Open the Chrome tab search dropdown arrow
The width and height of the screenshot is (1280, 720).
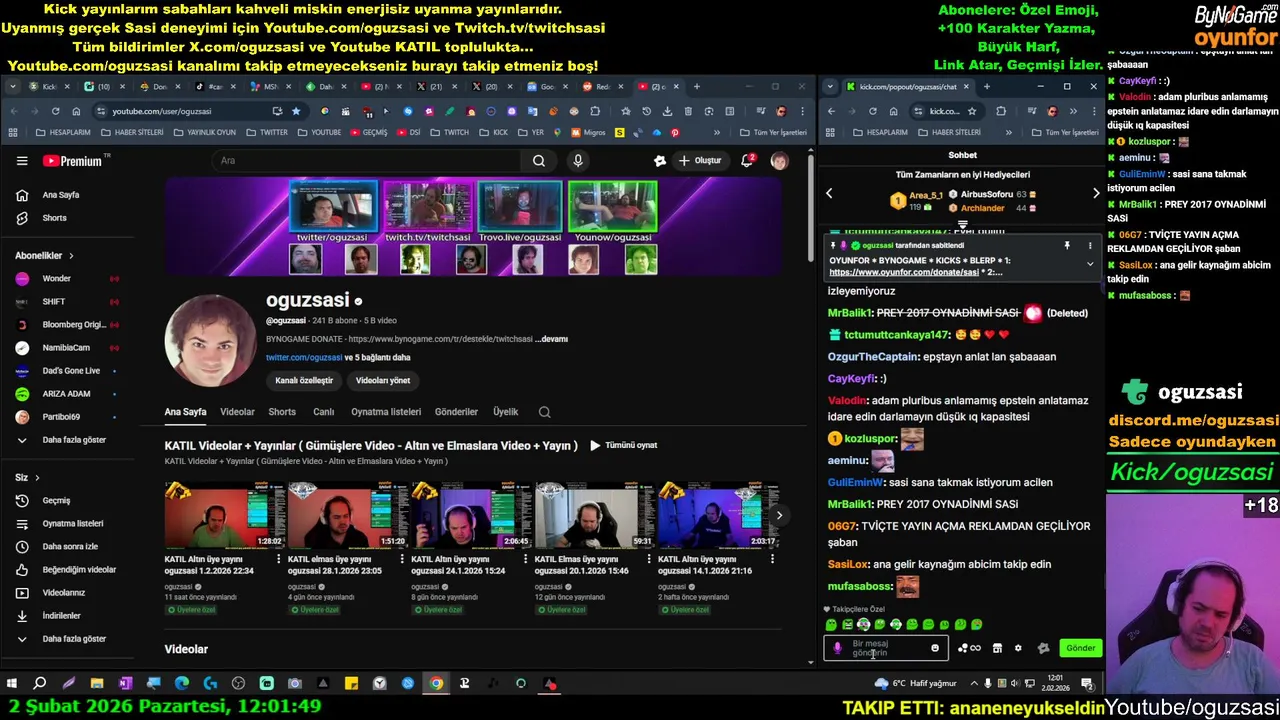pyautogui.click(x=12, y=87)
